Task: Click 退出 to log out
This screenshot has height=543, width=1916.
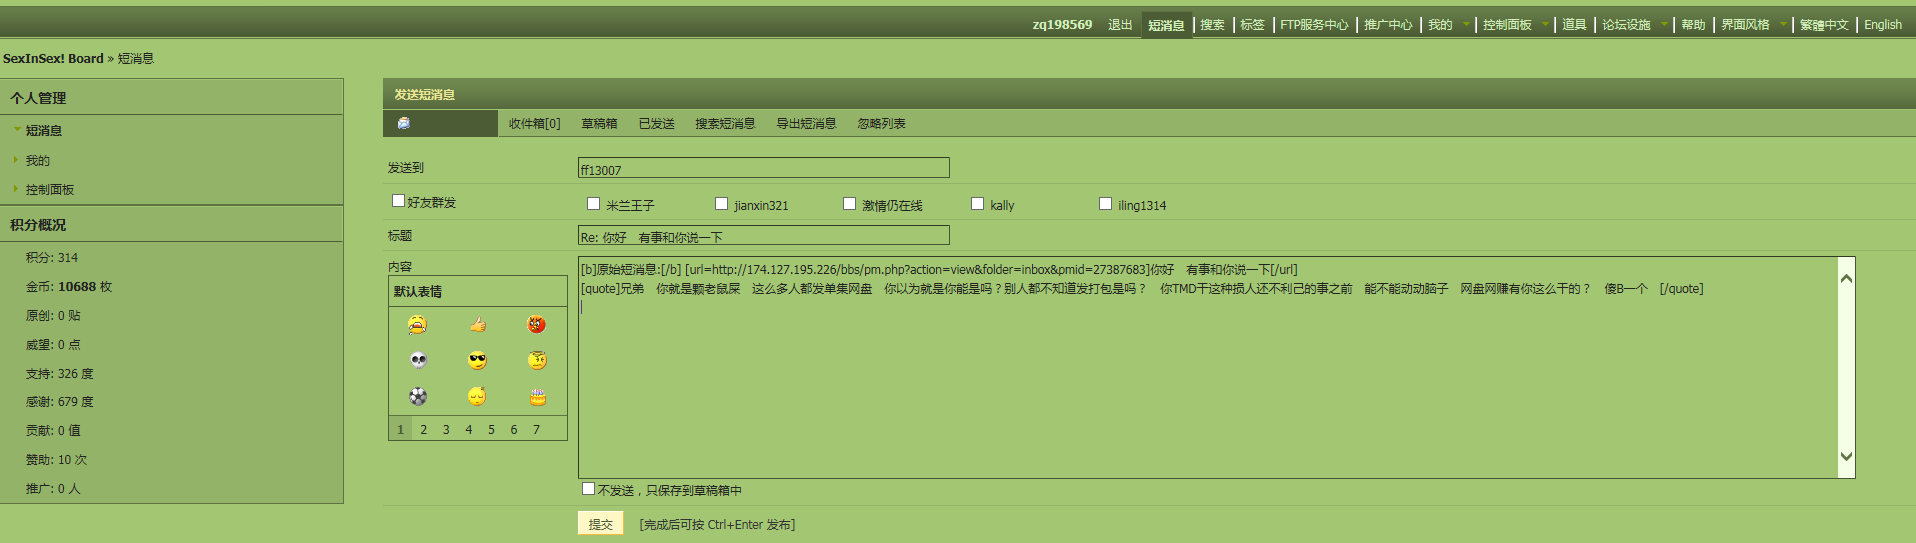Action: 1120,25
